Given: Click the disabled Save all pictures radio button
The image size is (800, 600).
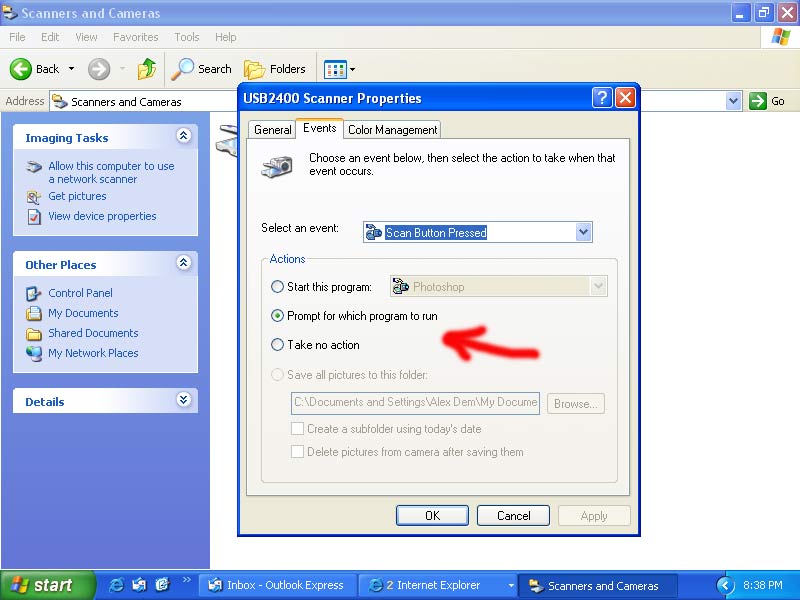Looking at the screenshot, I should (x=277, y=375).
